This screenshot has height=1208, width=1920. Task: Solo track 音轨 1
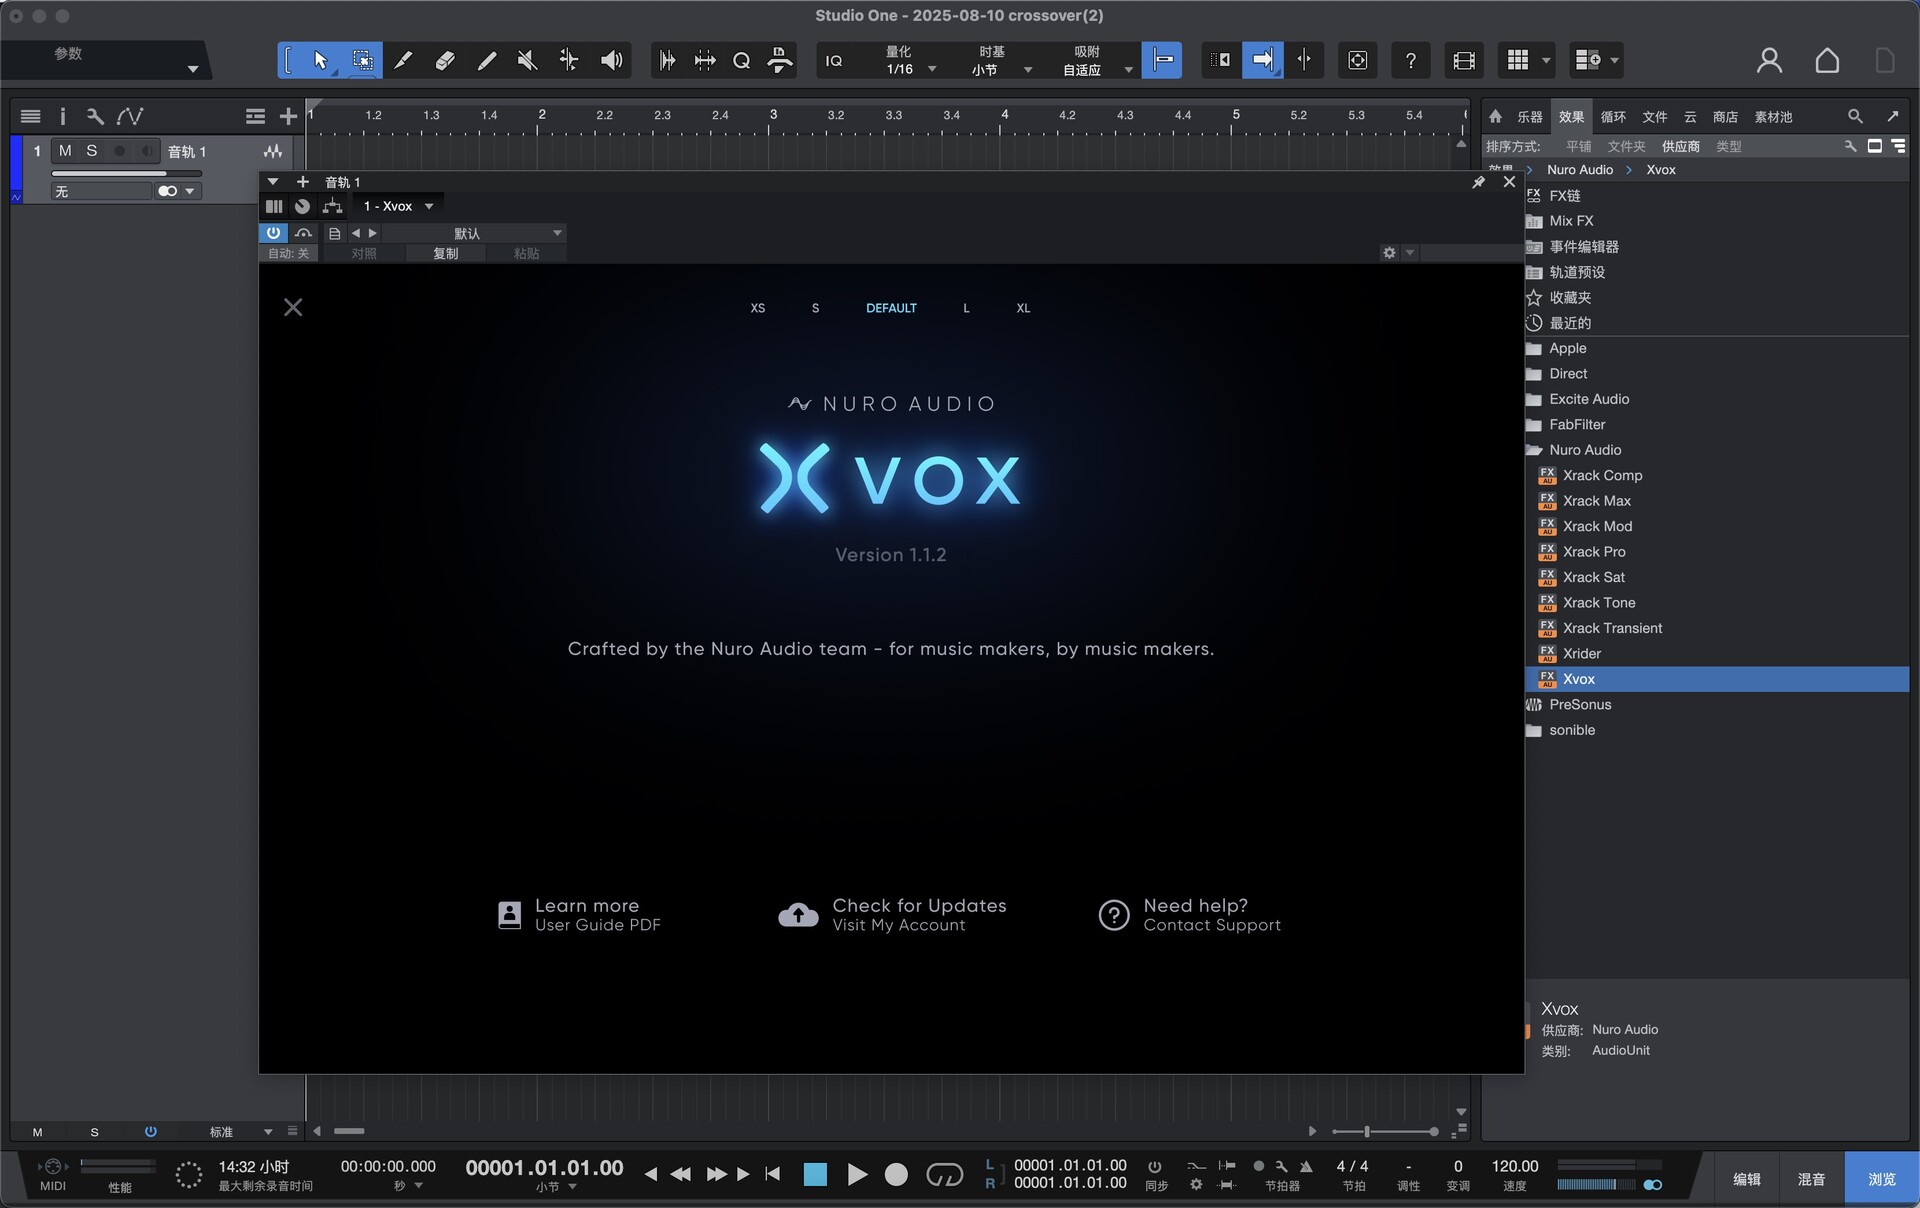pyautogui.click(x=92, y=151)
